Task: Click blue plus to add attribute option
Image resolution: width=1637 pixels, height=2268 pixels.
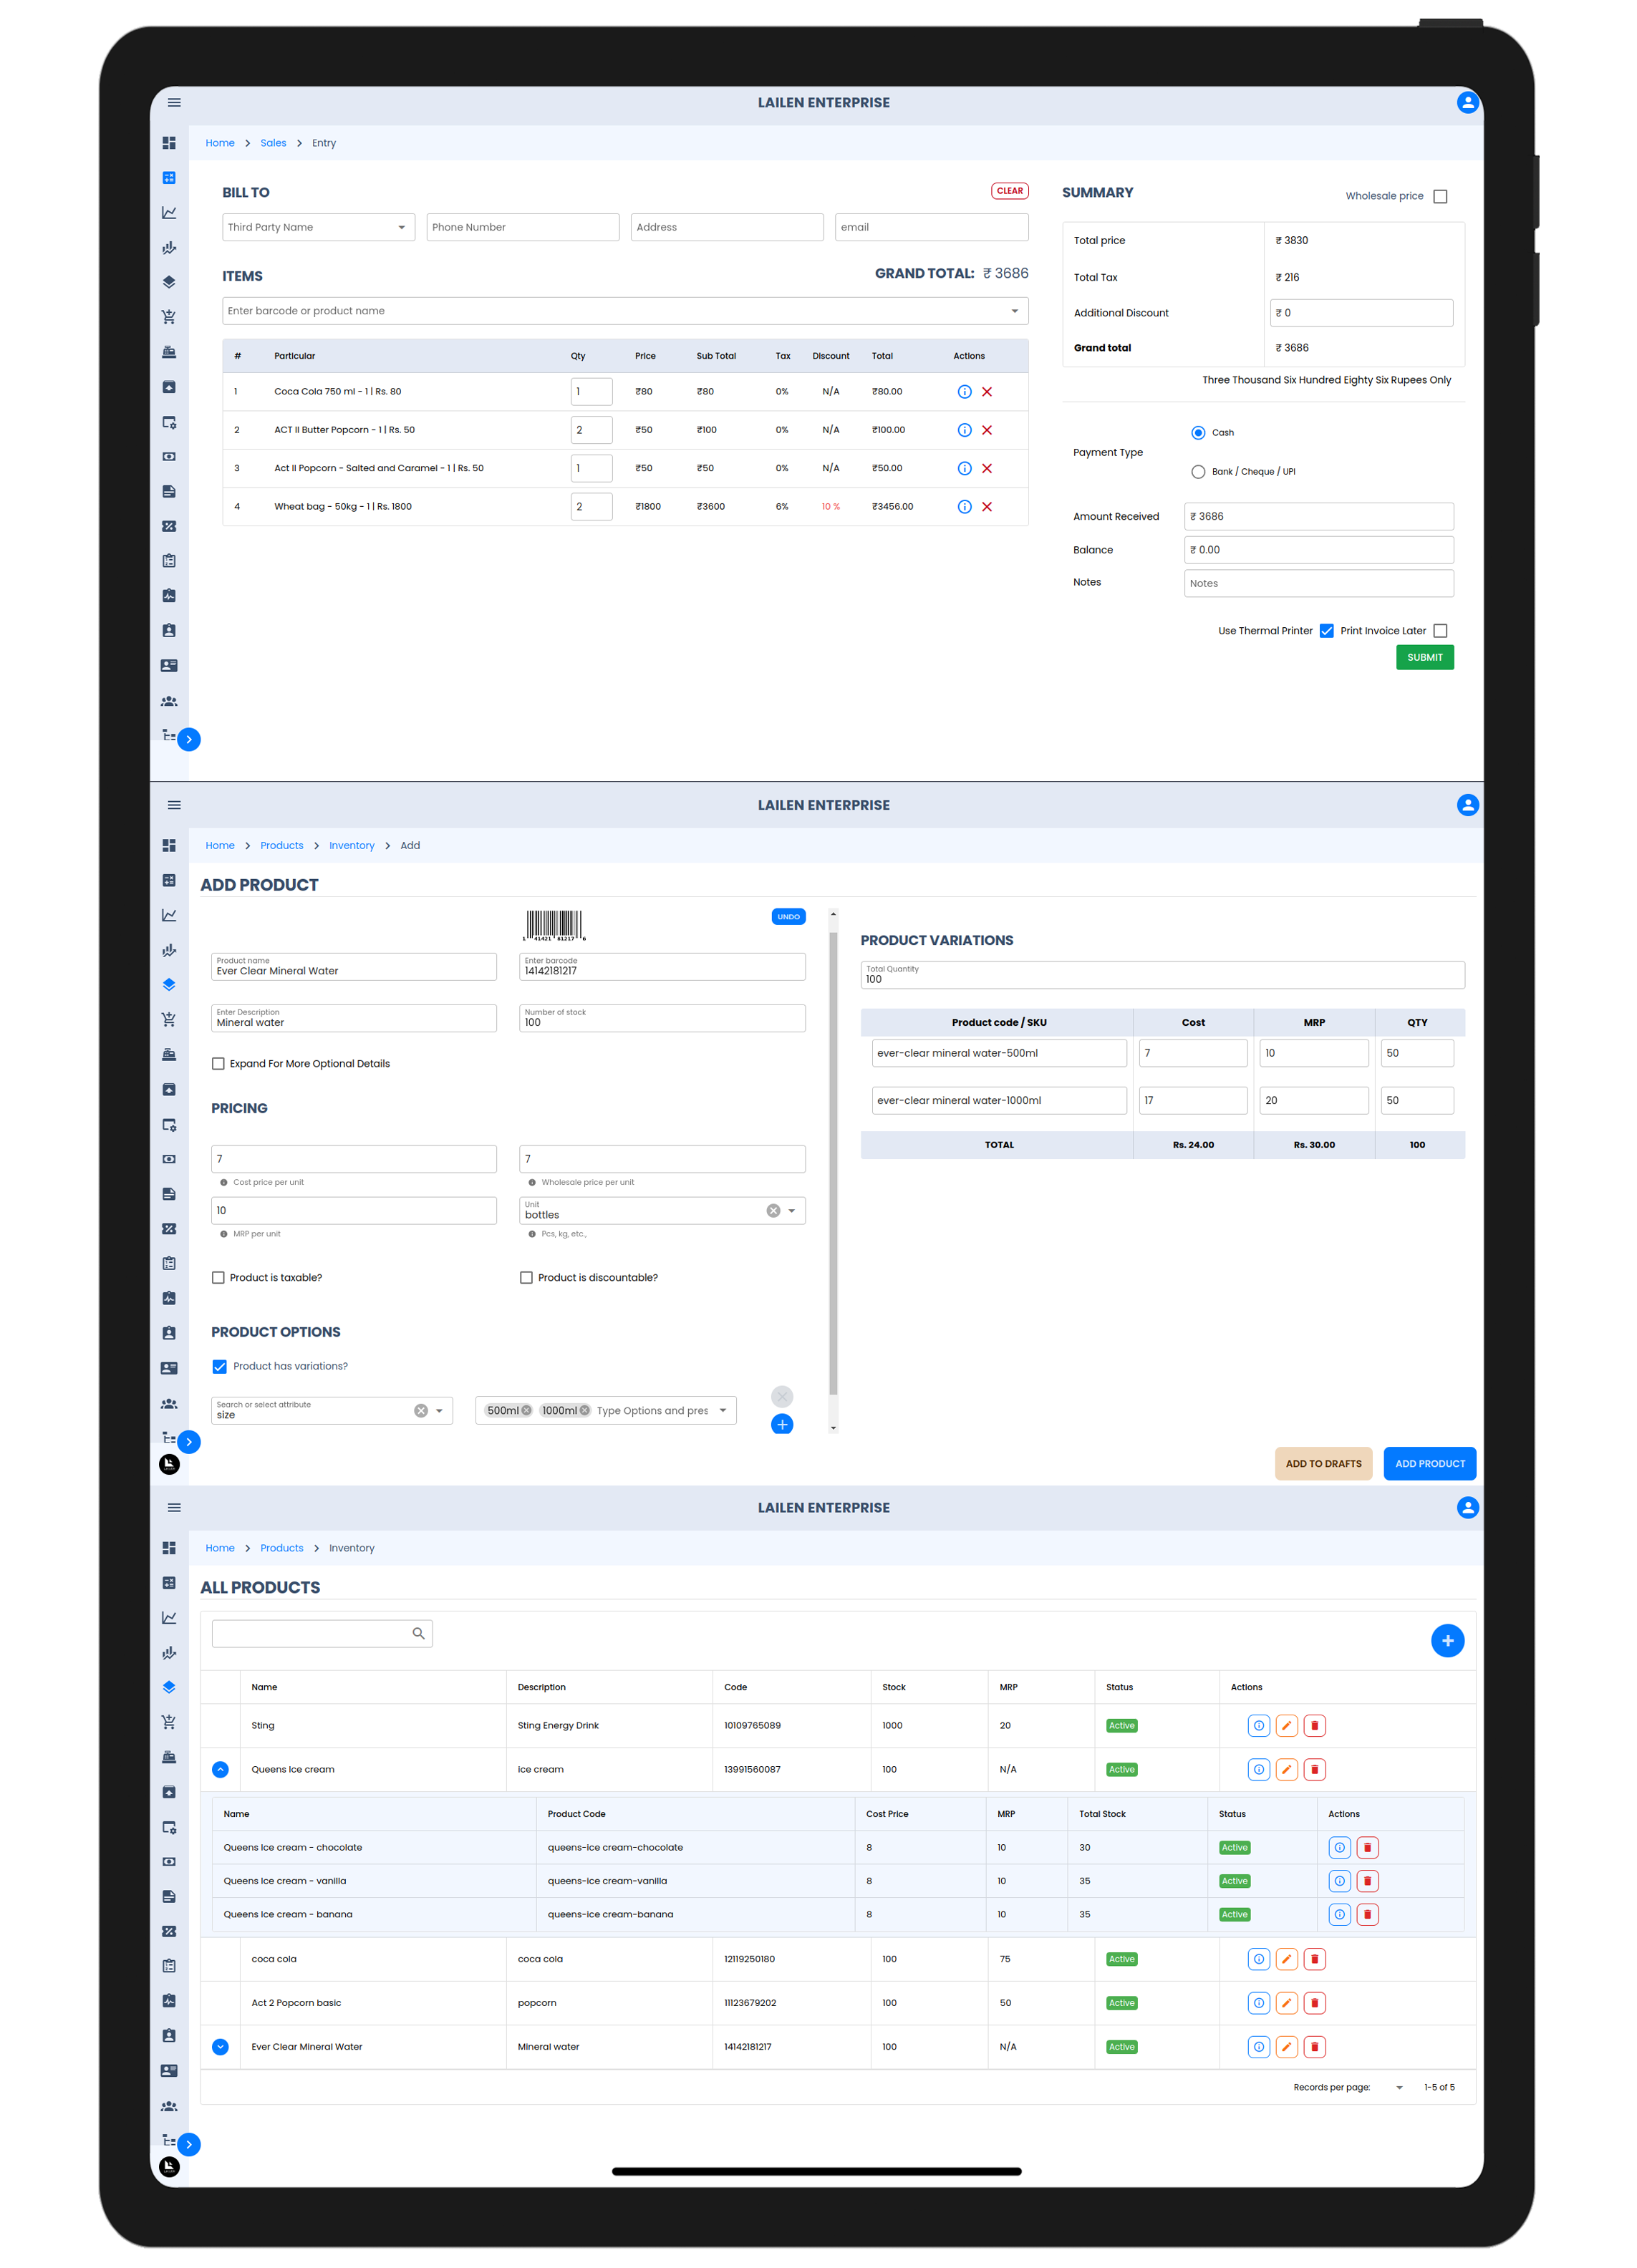Action: tap(782, 1424)
